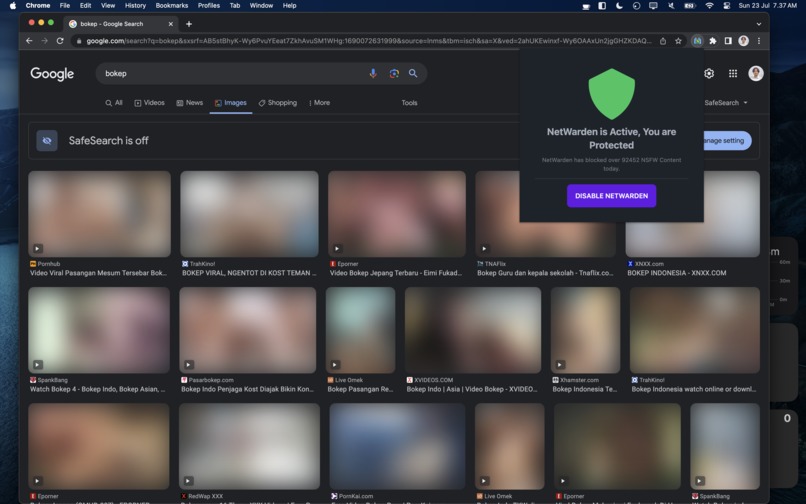Click the green NetWarden shield
The height and width of the screenshot is (504, 806).
tap(611, 94)
